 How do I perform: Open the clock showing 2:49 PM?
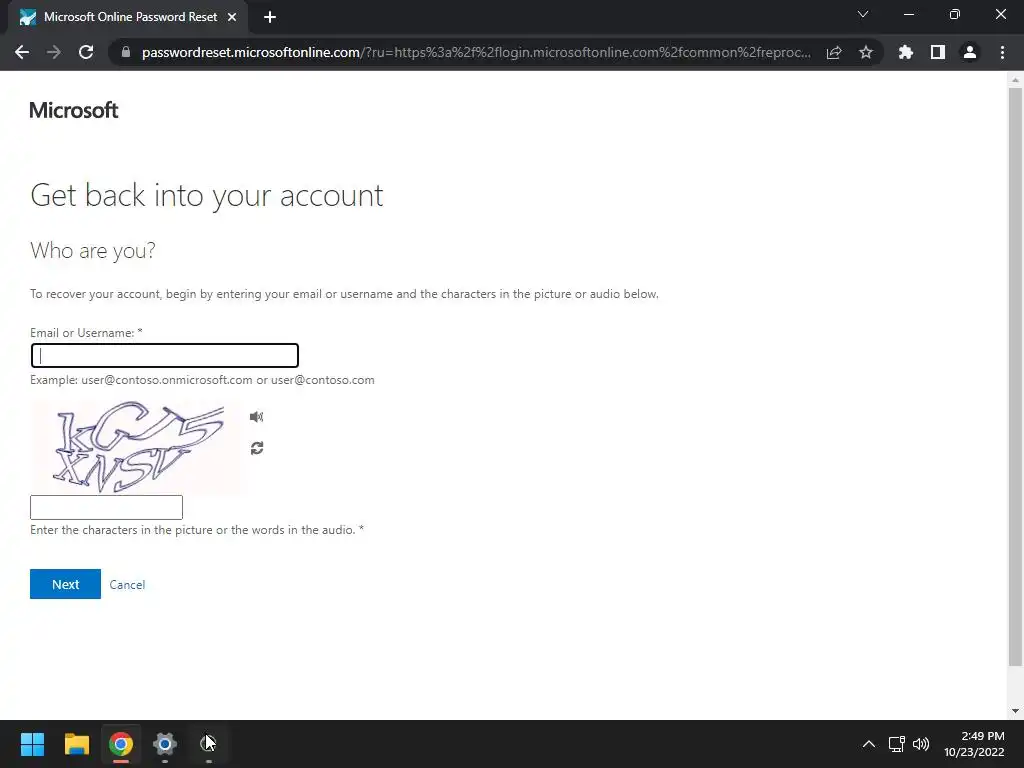(x=974, y=744)
